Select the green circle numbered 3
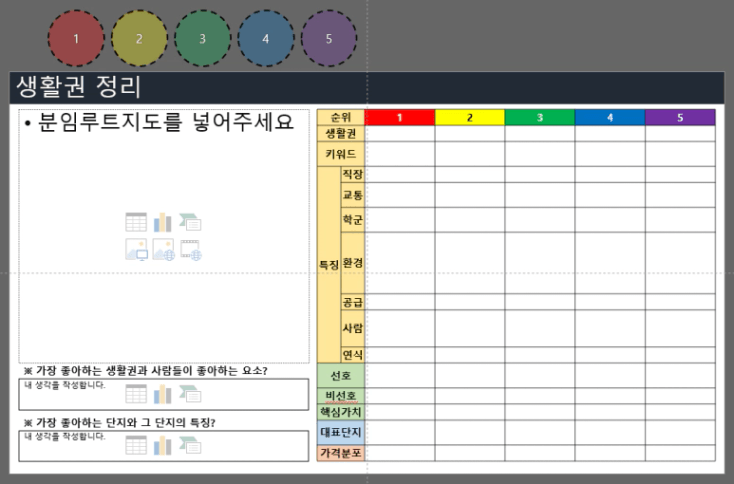The width and height of the screenshot is (734, 484). pyautogui.click(x=202, y=38)
